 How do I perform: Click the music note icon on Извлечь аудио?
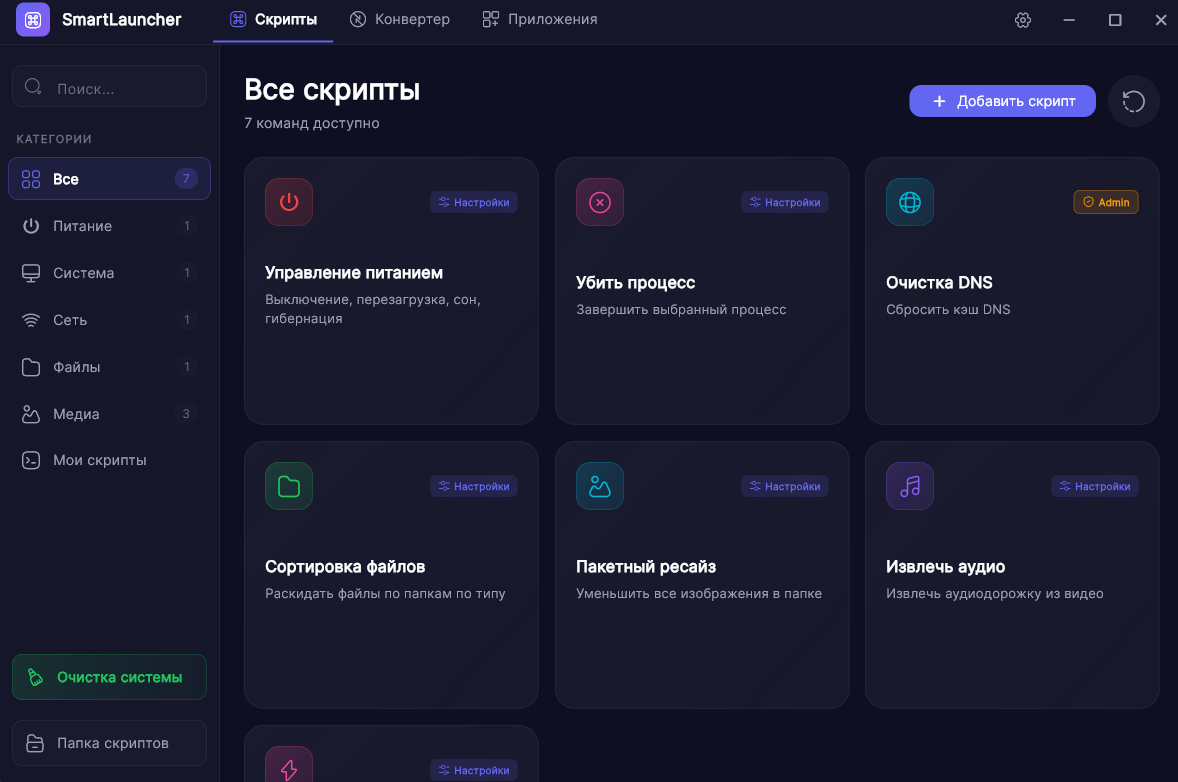(910, 486)
